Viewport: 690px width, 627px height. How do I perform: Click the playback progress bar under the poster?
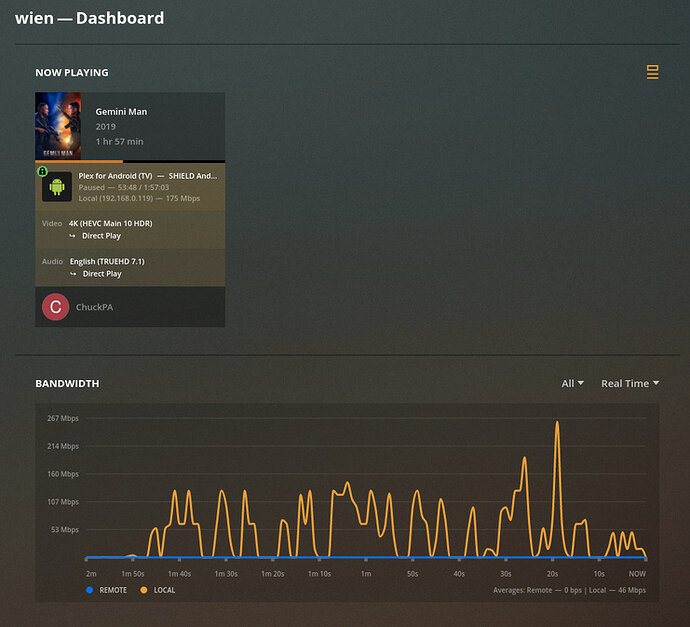[x=130, y=161]
